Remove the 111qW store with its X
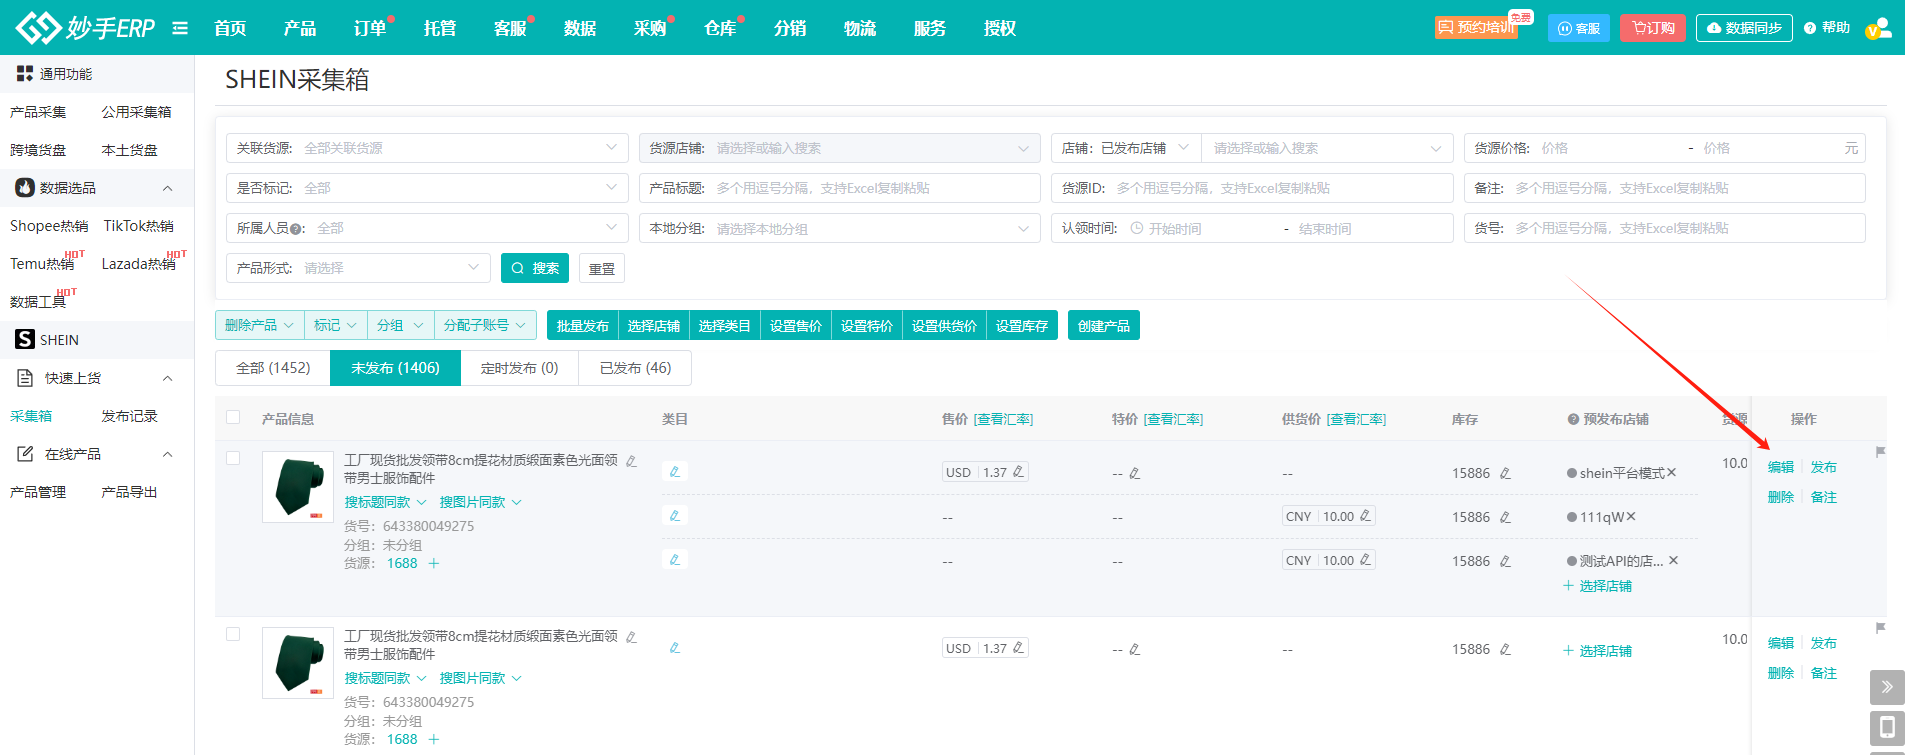1905x755 pixels. point(1631,517)
